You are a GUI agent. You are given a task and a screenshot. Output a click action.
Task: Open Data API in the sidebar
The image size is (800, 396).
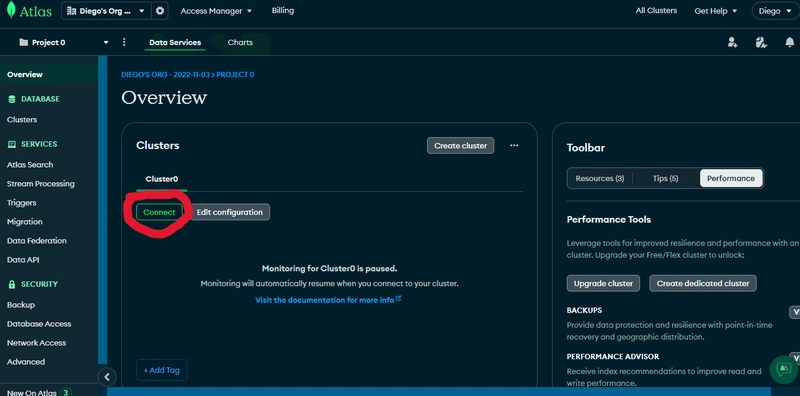(x=23, y=260)
